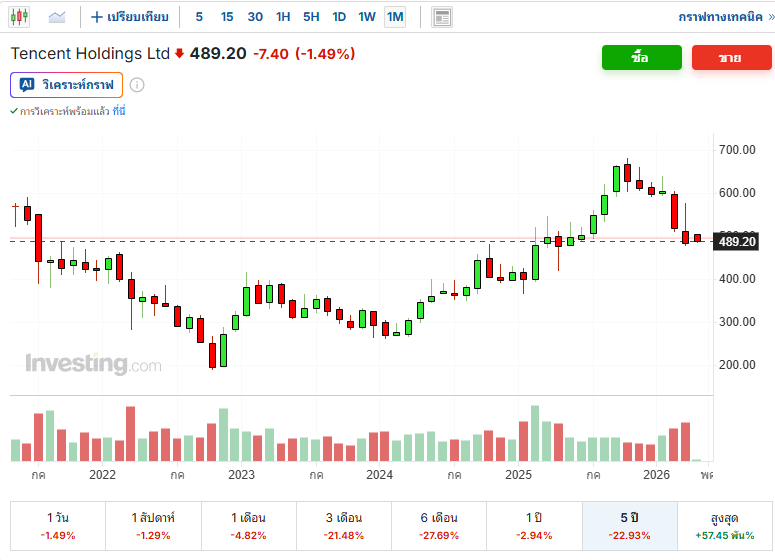Choose the 1H interval

click(x=283, y=17)
